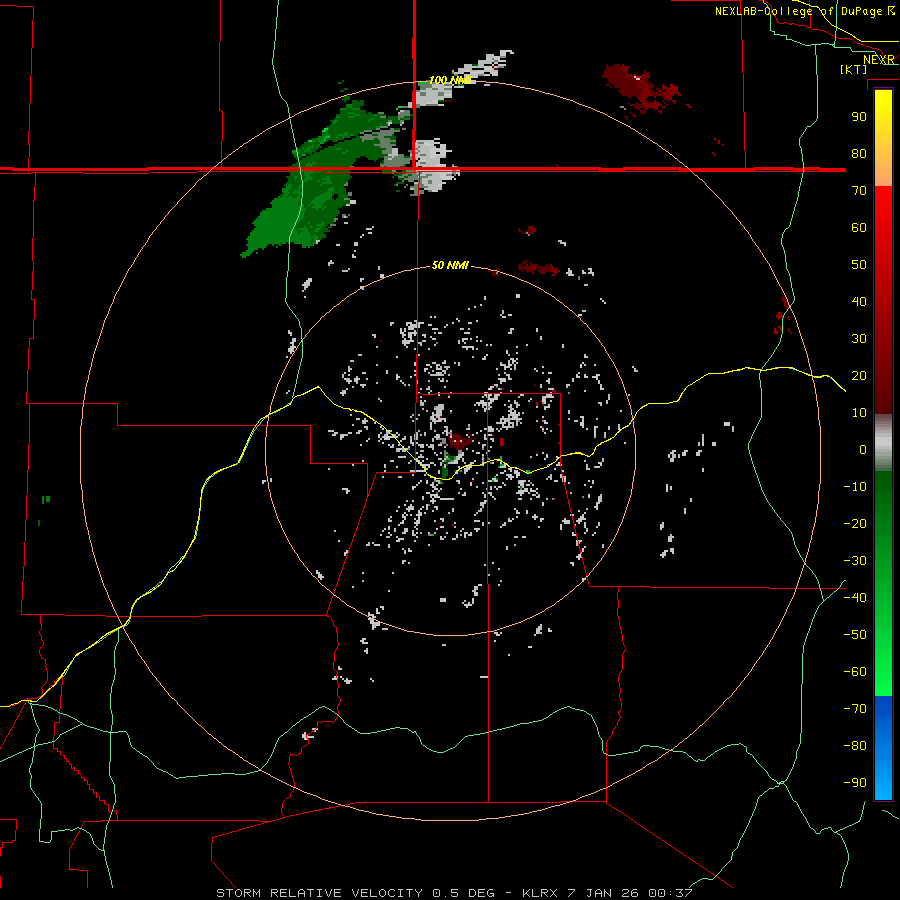Click the positive 20 scale label
The height and width of the screenshot is (900, 900).
pos(859,375)
